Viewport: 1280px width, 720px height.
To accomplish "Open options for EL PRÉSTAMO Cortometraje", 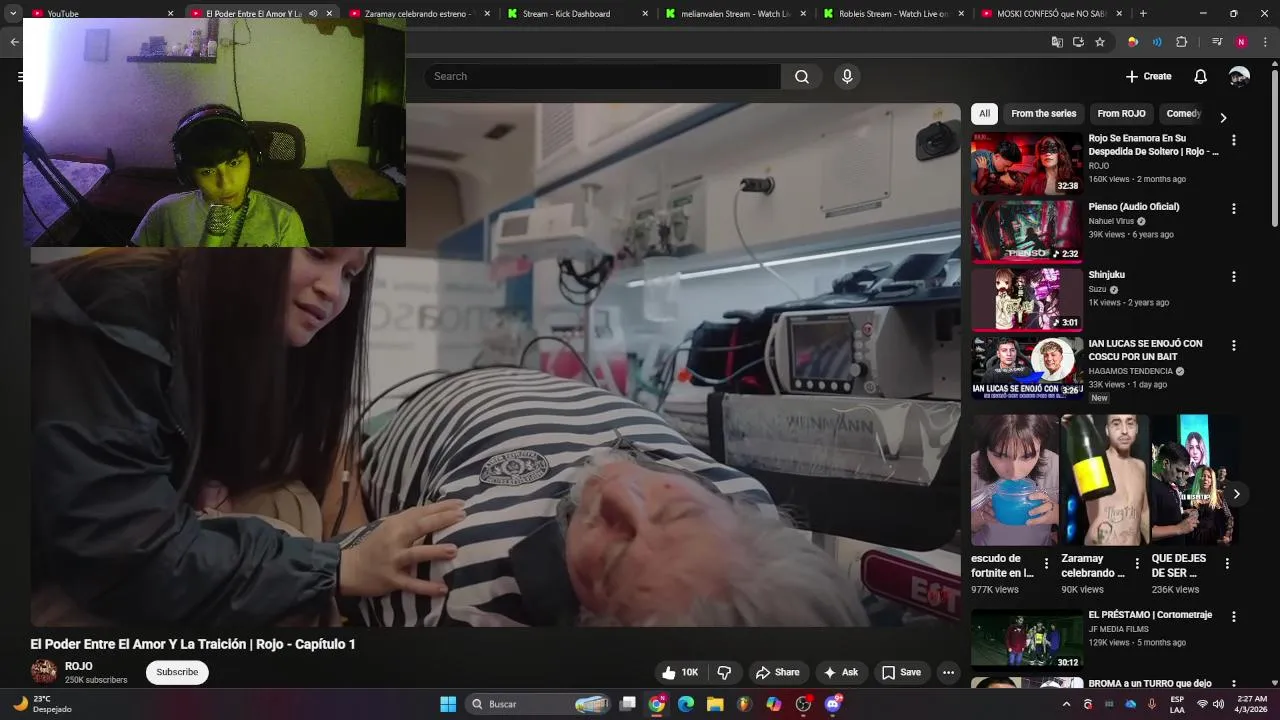I will point(1233,617).
